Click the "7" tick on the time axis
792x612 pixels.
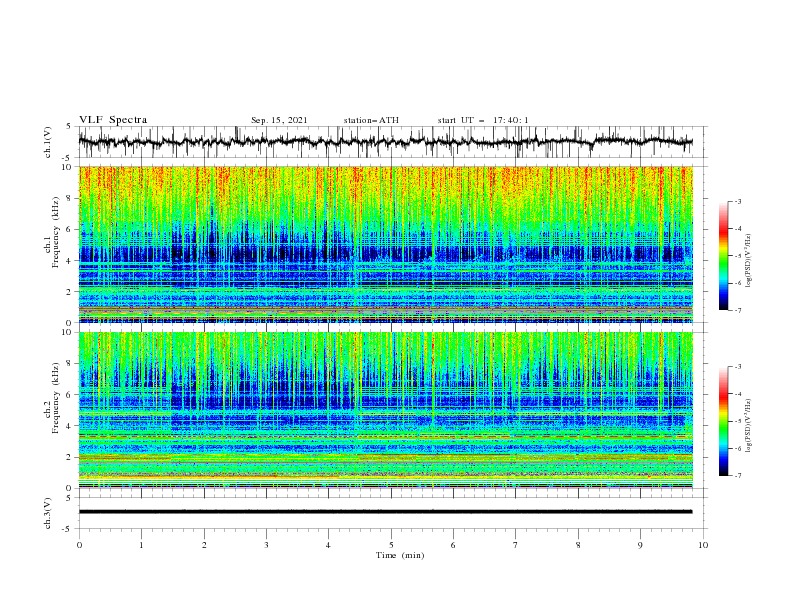point(516,545)
